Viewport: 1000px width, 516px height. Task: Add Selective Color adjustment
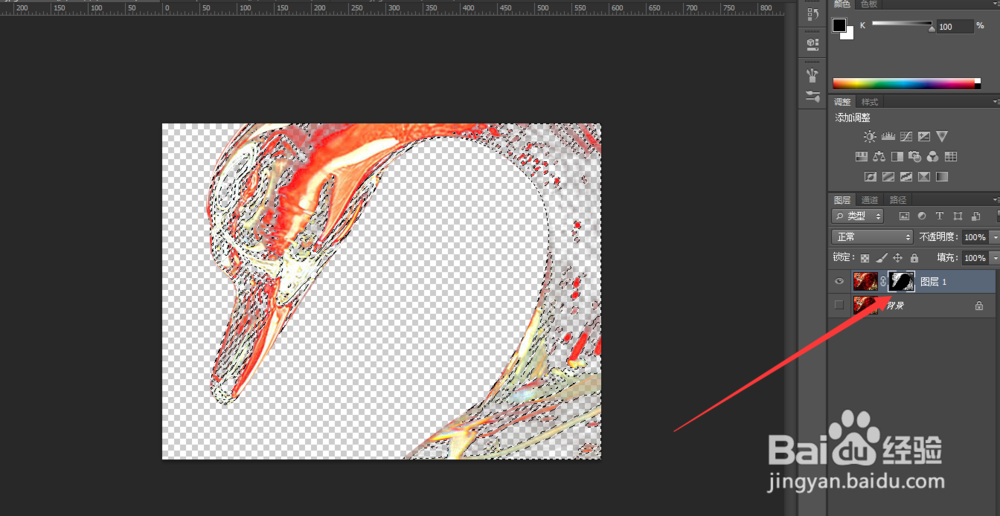point(923,177)
